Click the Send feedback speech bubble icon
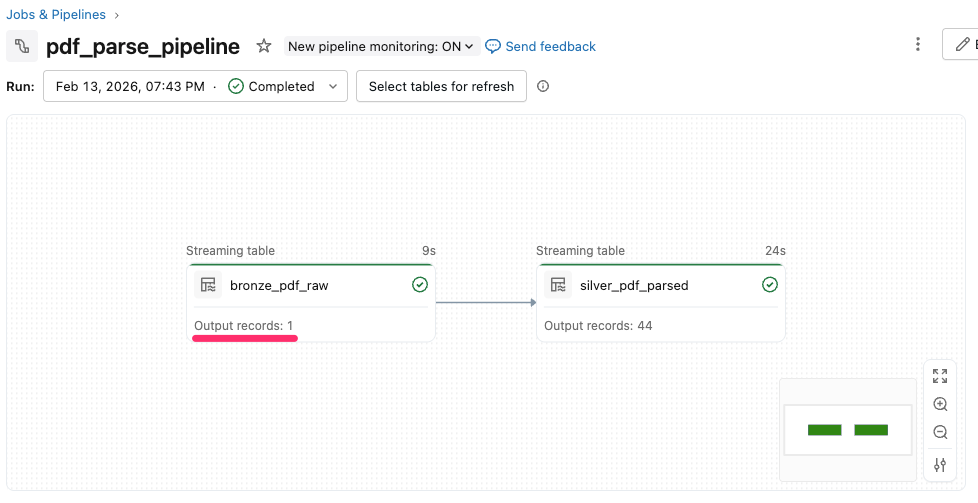Viewport: 978px width, 503px height. pyautogui.click(x=493, y=47)
